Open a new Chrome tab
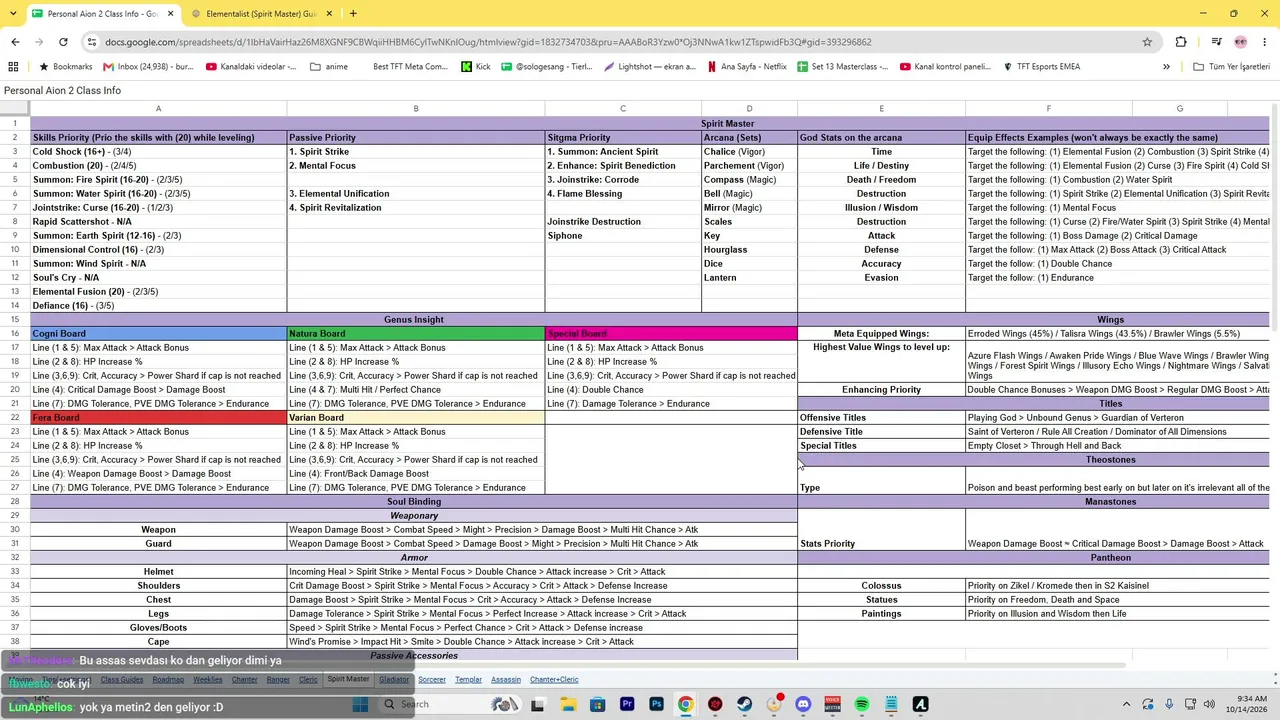 (x=353, y=13)
